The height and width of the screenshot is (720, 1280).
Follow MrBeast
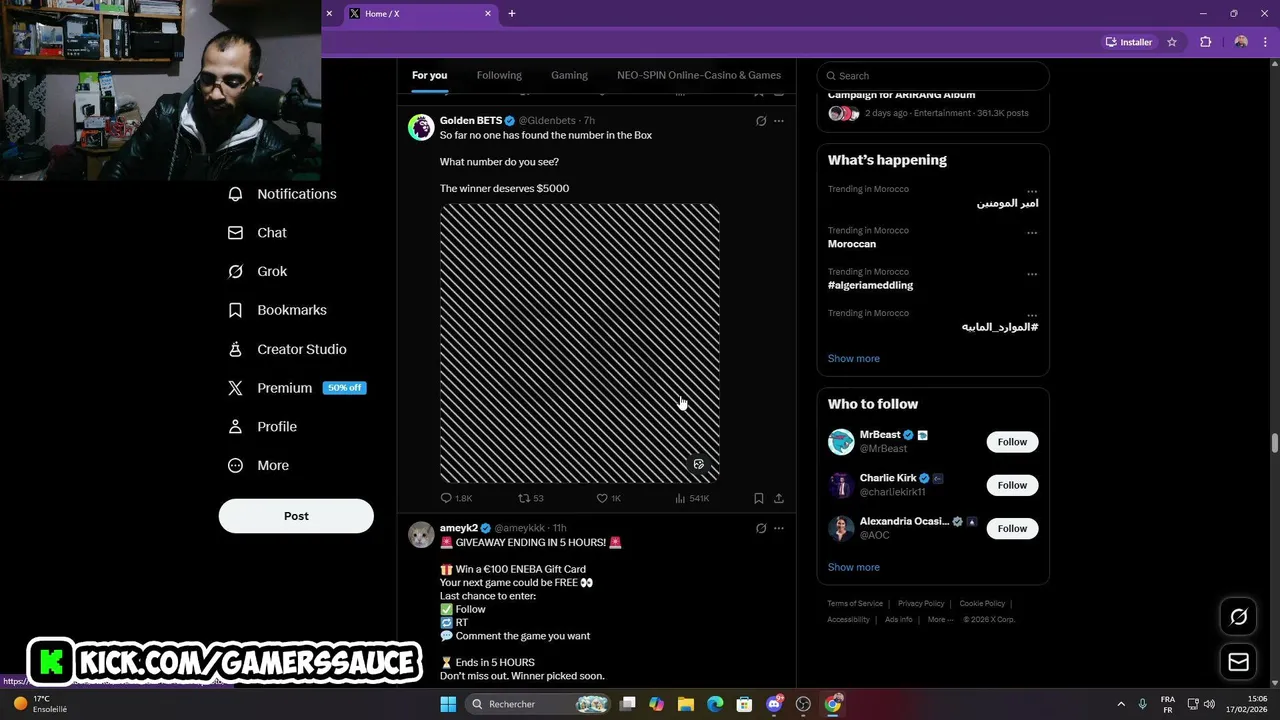coord(1012,442)
